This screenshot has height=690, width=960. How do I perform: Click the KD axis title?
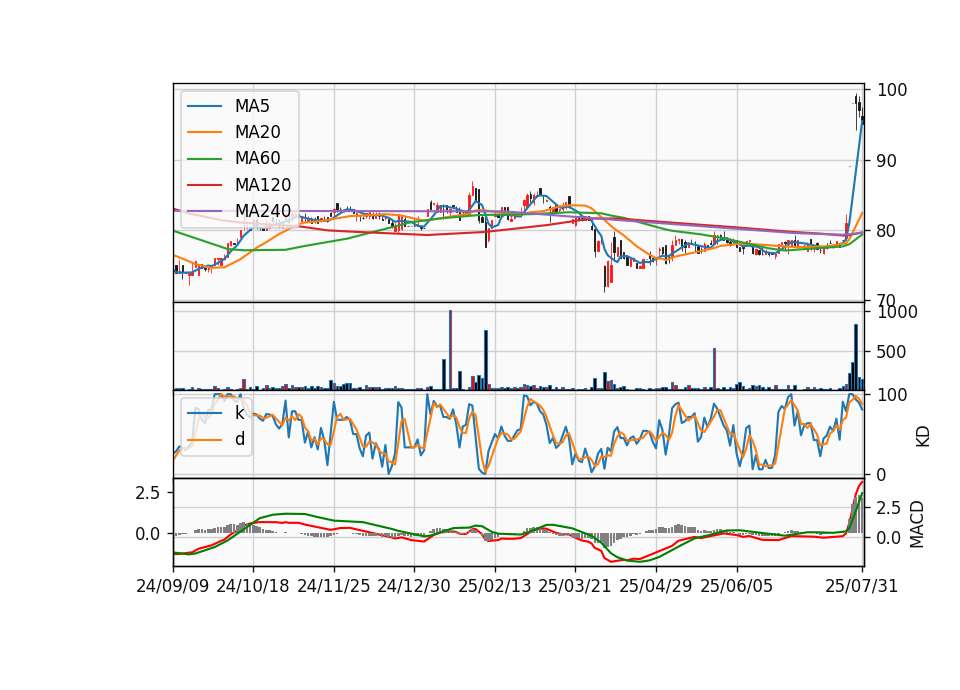pyautogui.click(x=923, y=437)
